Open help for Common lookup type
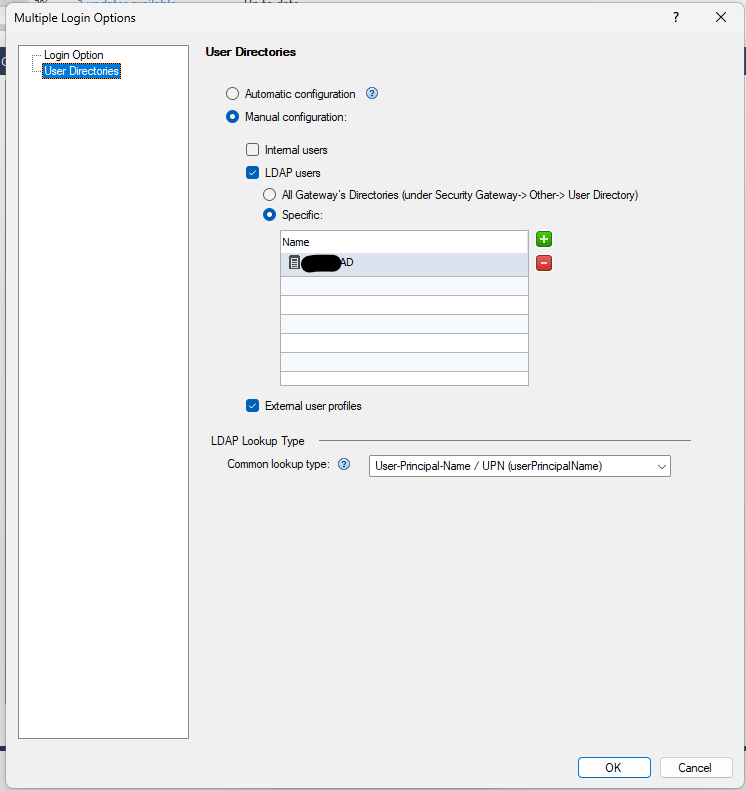This screenshot has height=790, width=746. (344, 464)
